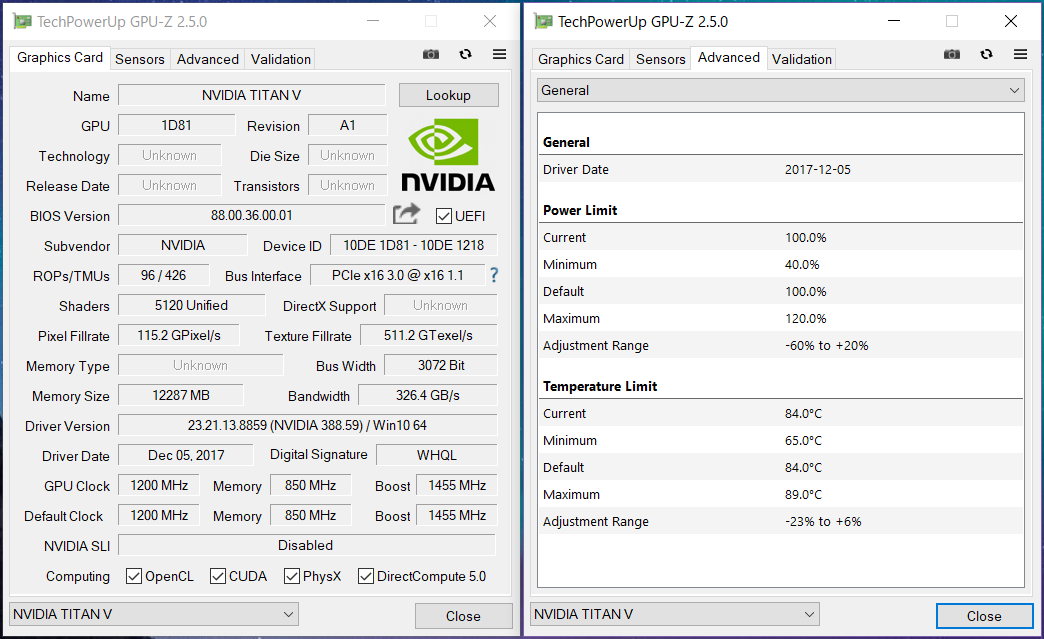Minimize the left GPU-Z window

[x=373, y=21]
